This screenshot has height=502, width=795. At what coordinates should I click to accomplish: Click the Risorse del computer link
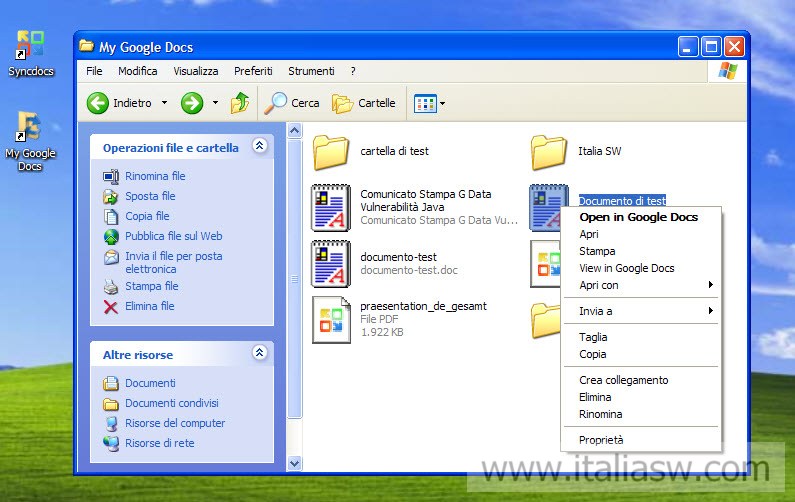(x=175, y=423)
